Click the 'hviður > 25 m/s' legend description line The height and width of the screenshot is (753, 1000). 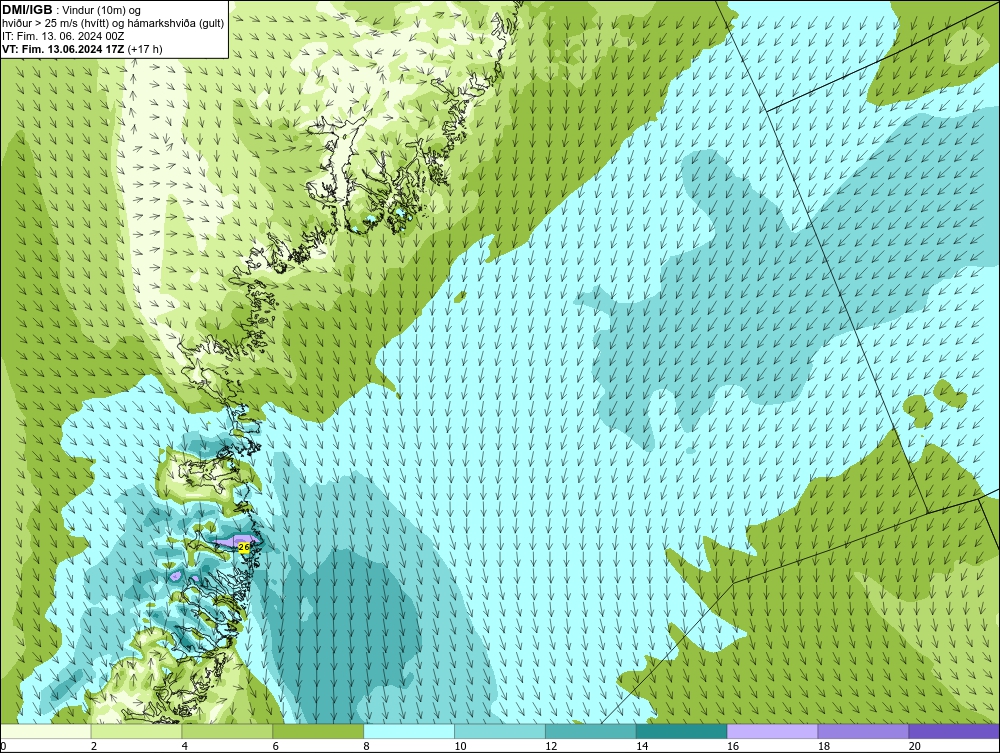[x=113, y=24]
